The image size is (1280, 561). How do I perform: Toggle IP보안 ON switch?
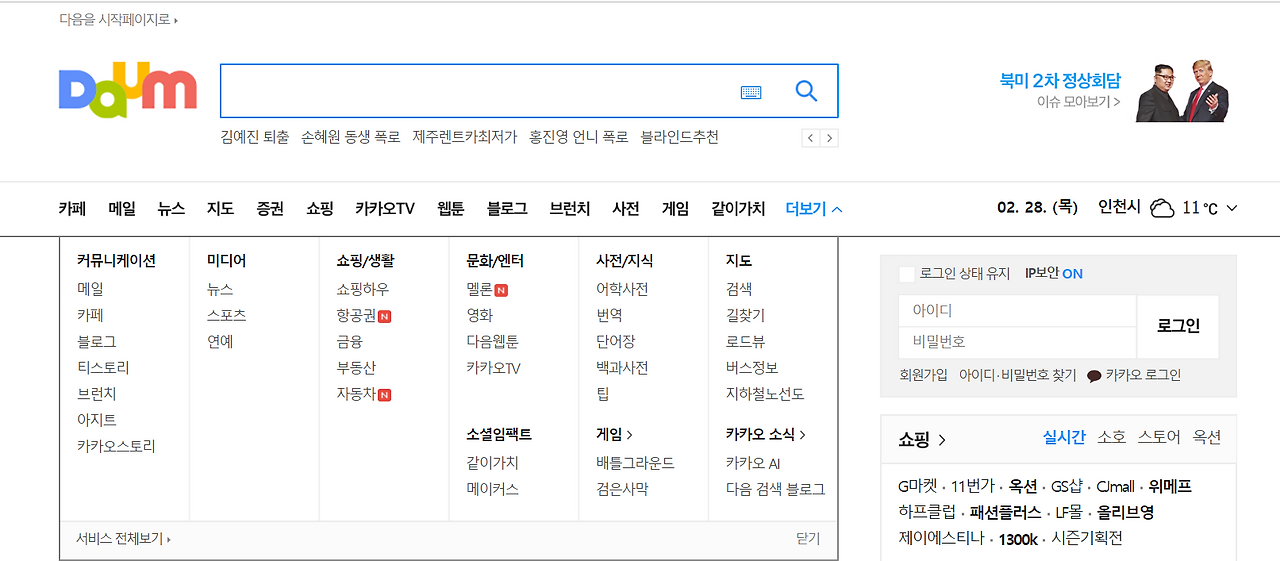1072,274
